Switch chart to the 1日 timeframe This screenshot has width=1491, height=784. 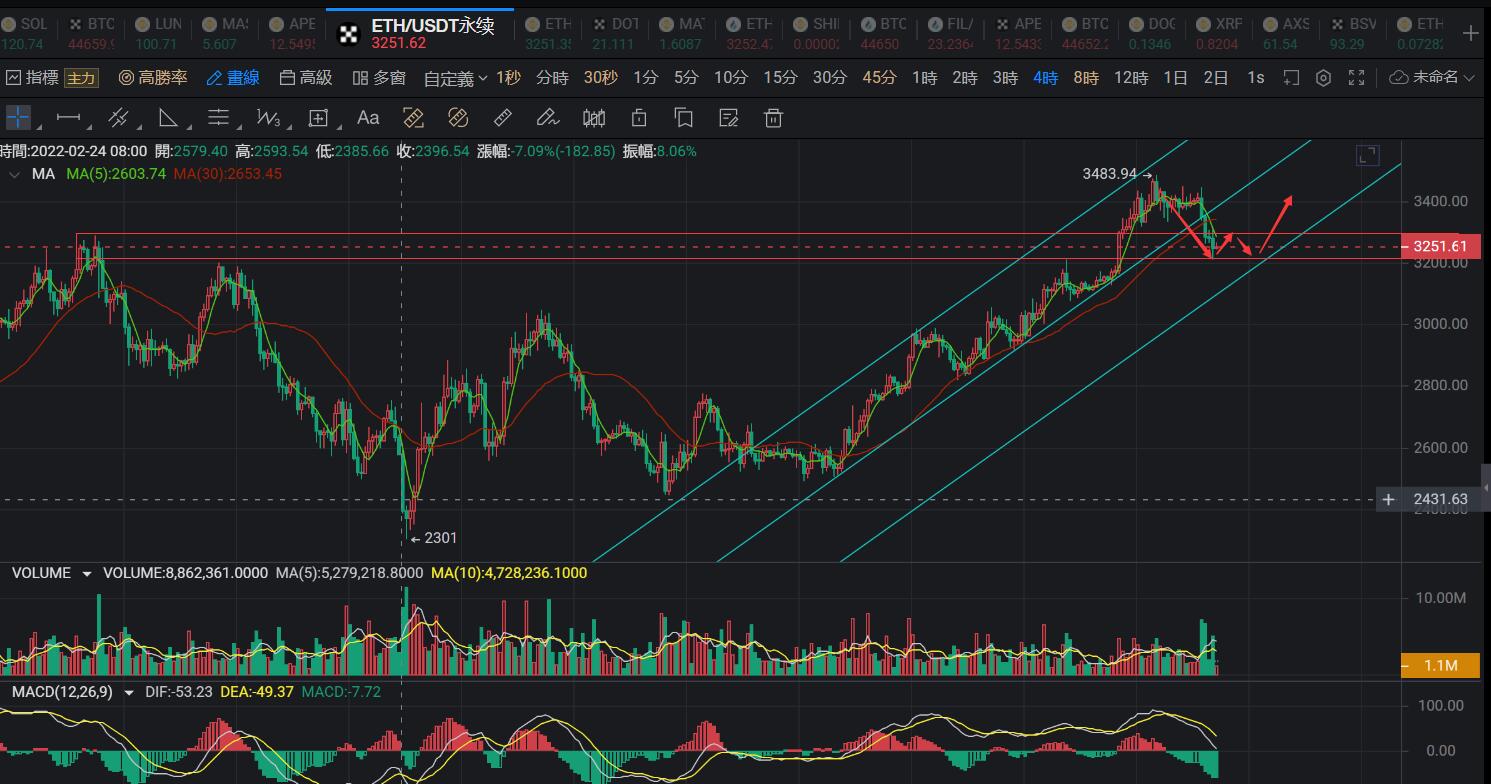coord(1175,78)
